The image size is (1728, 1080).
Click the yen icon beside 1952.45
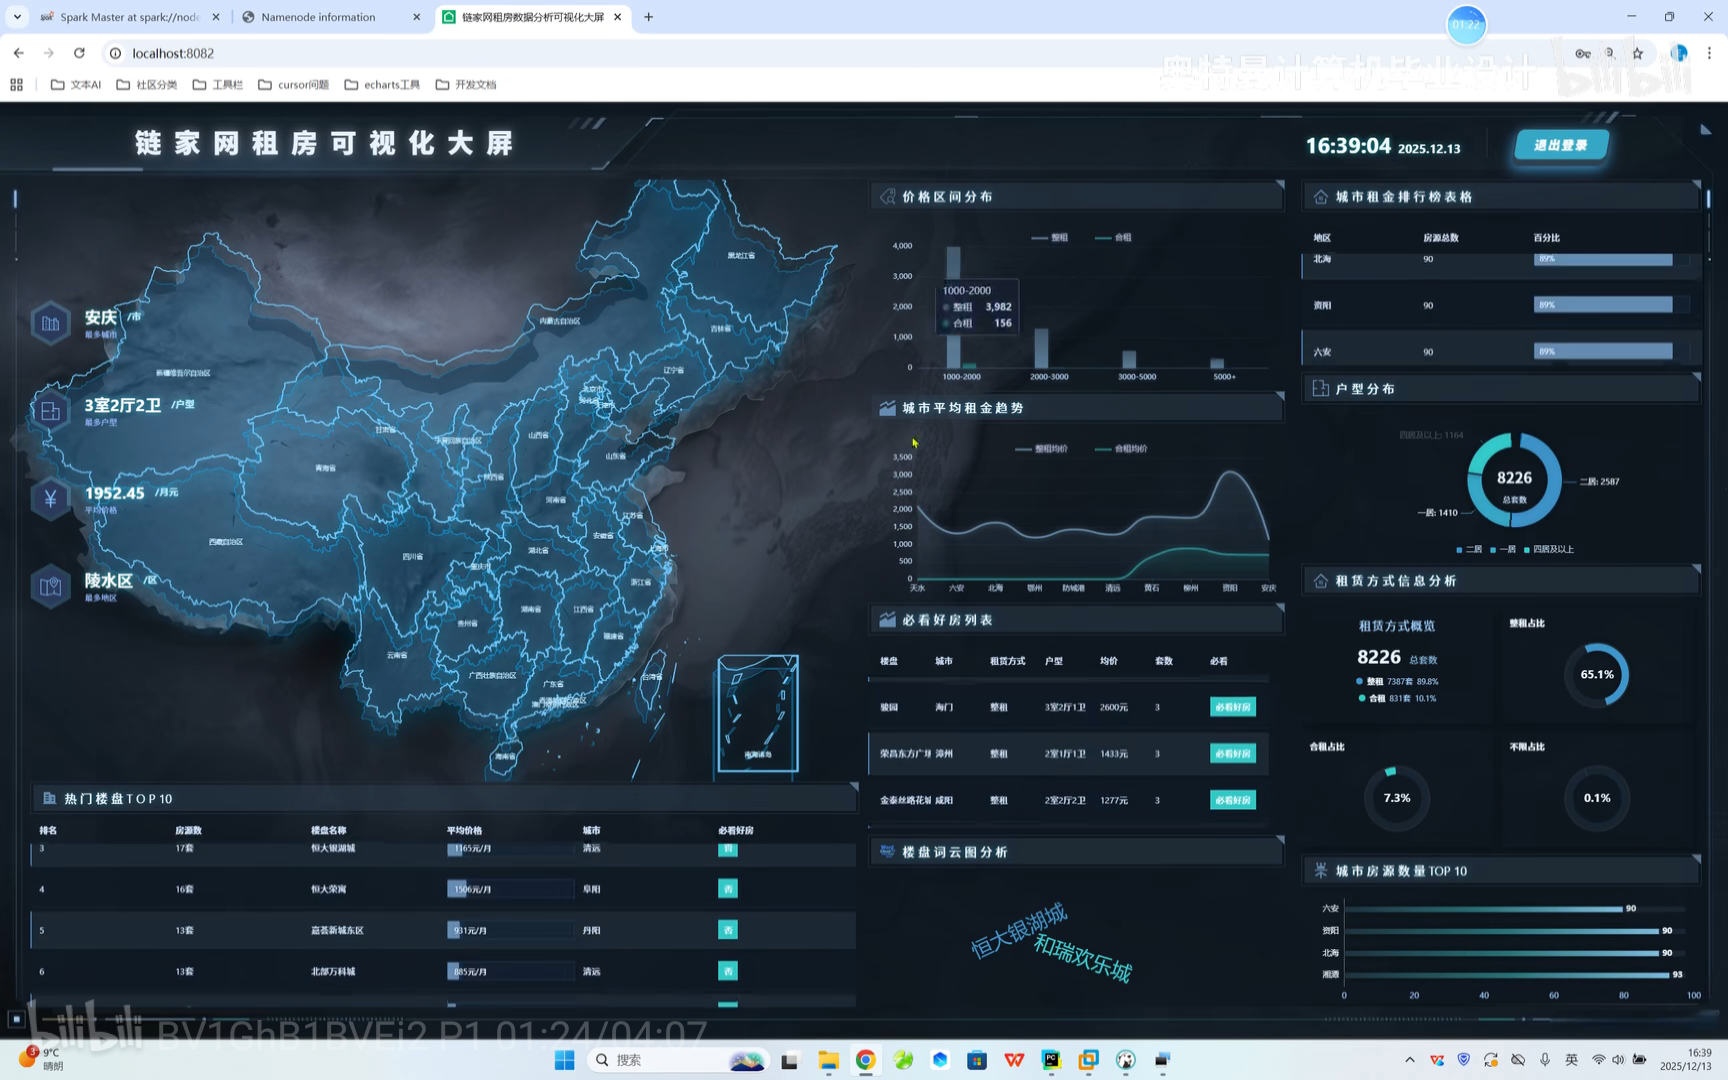pyautogui.click(x=50, y=498)
